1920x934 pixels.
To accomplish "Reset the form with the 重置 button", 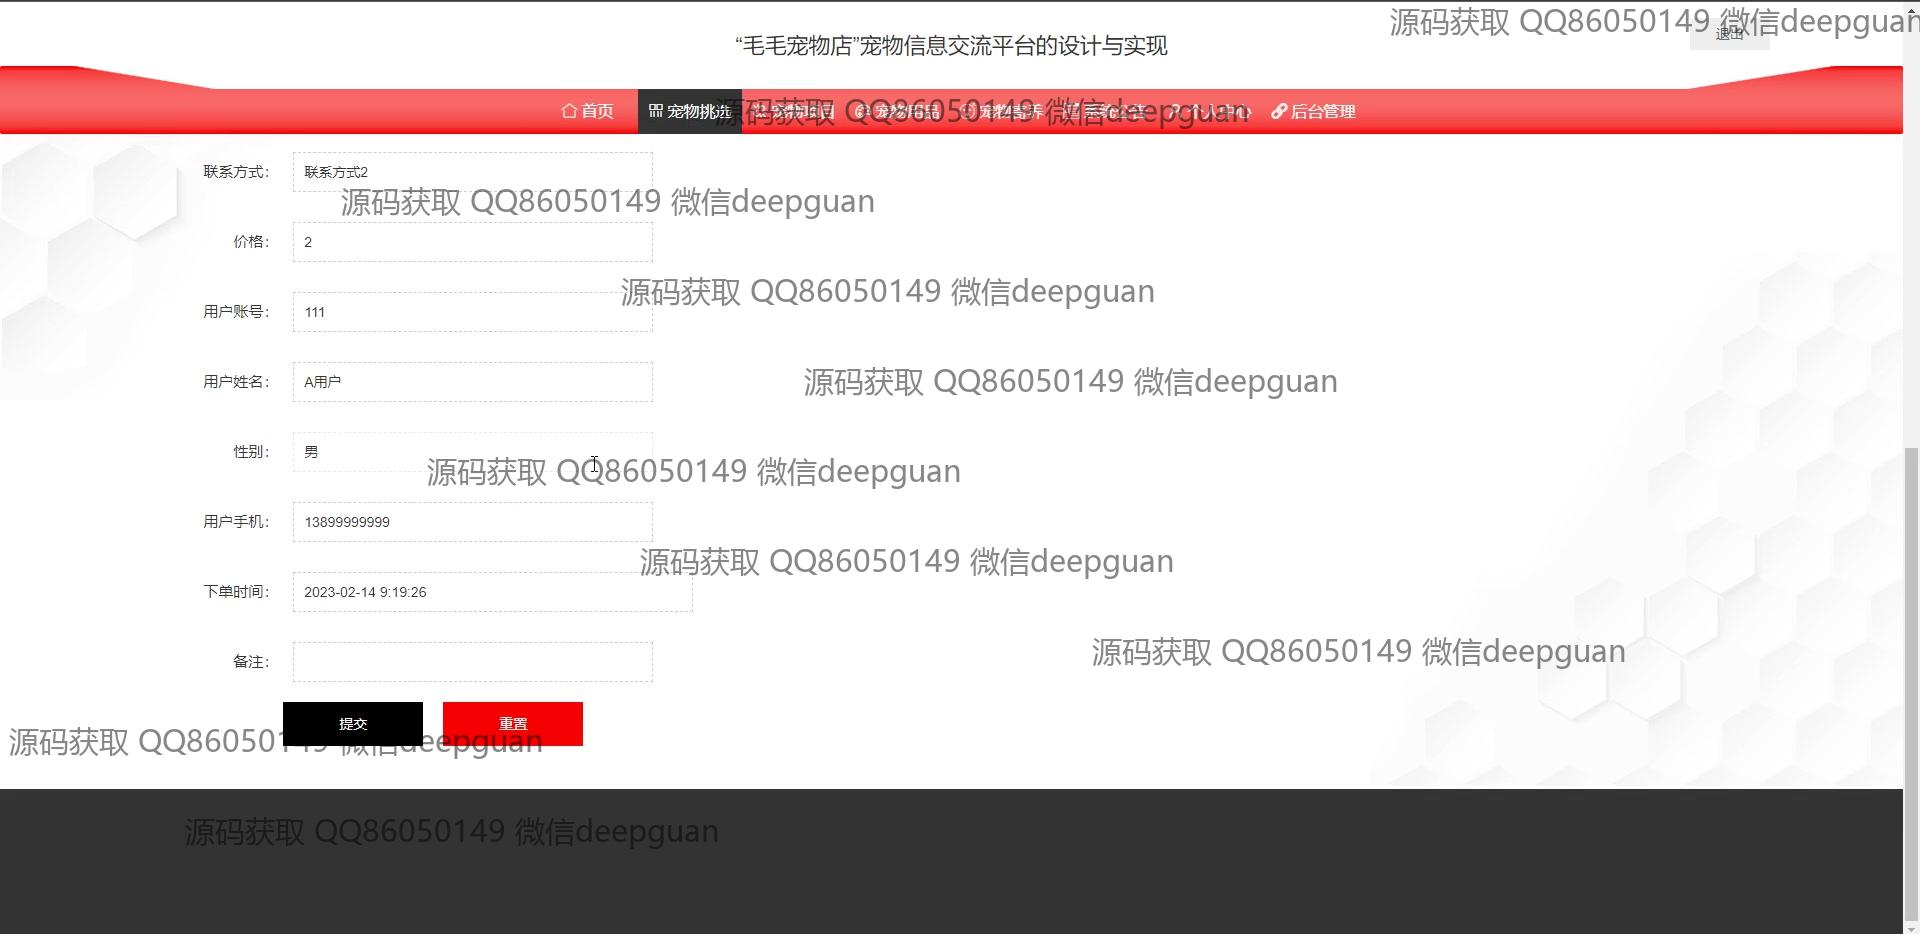I will coord(513,724).
